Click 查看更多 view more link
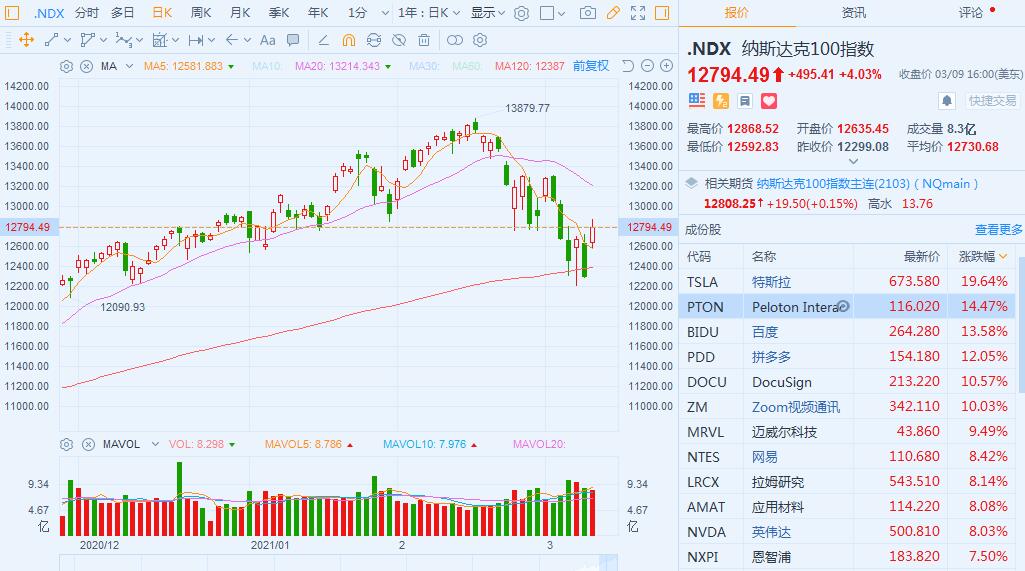This screenshot has width=1025, height=571. (x=998, y=230)
